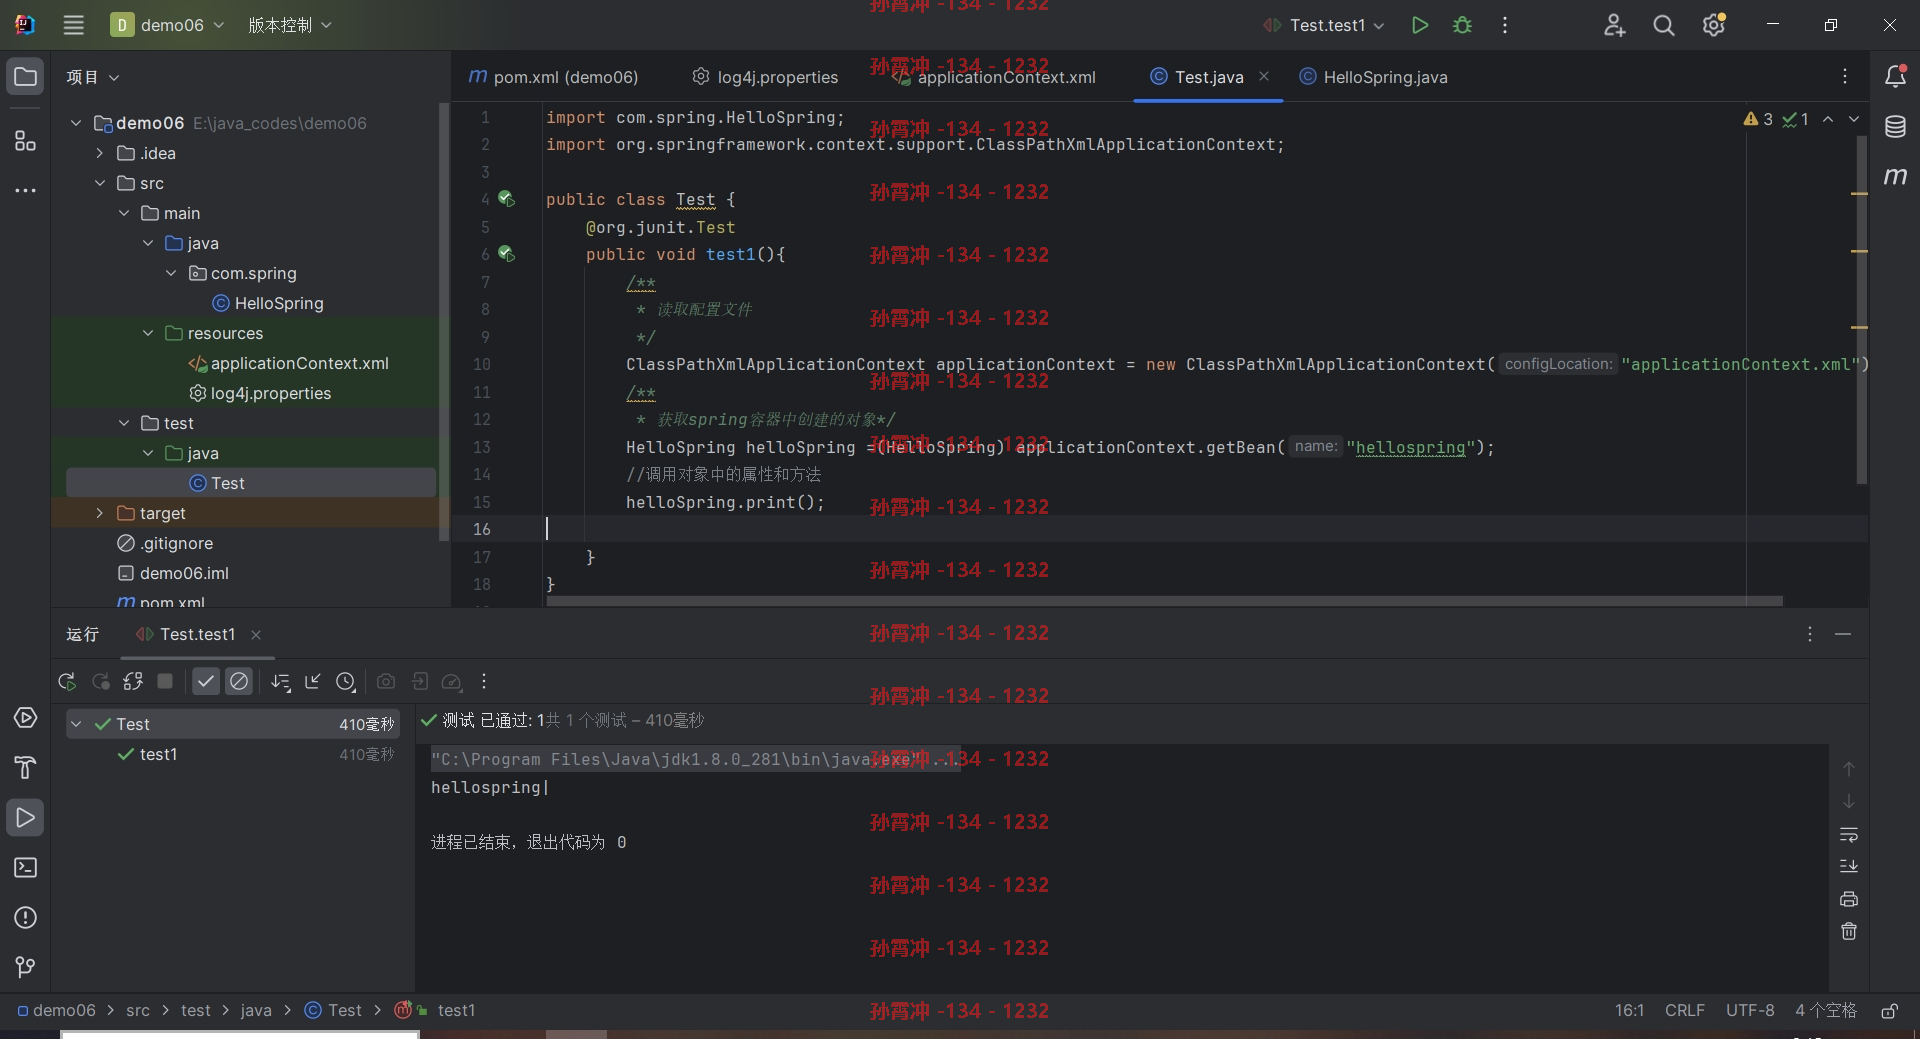Open the Terminal tool window
Viewport: 1920px width, 1039px height.
pos(25,868)
